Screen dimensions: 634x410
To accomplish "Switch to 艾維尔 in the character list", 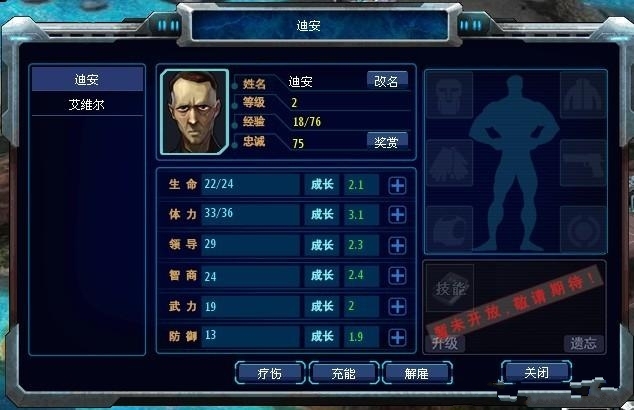I will (x=87, y=105).
